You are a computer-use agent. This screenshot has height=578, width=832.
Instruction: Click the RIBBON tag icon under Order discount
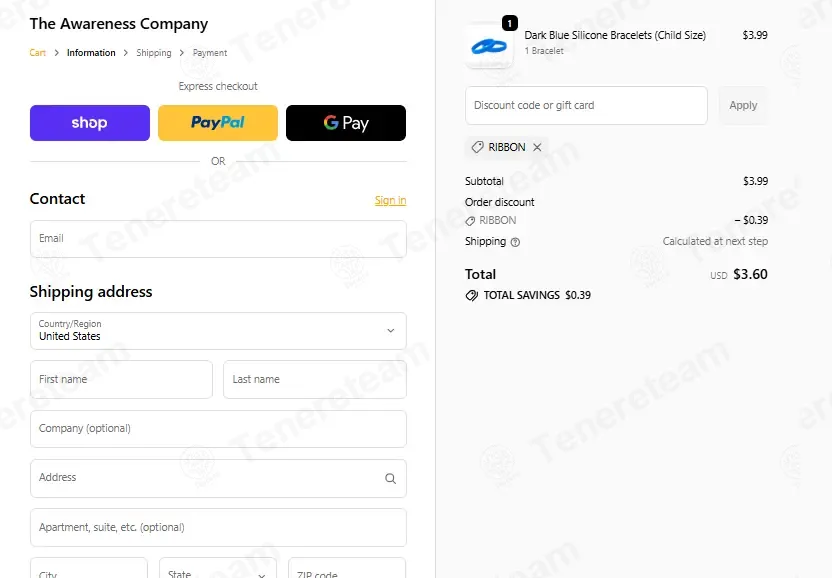470,221
